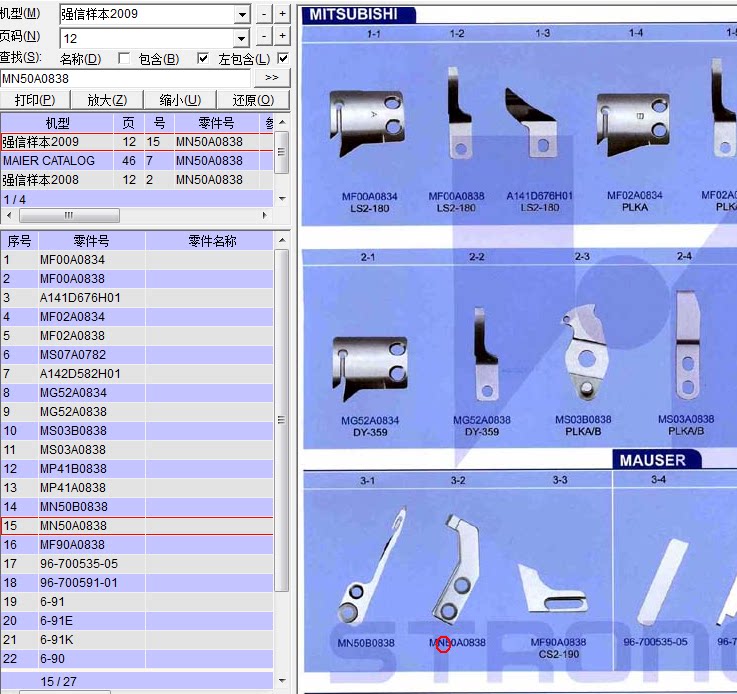Select the 机型 column header
Screen dimensions: 737x694
57,123
